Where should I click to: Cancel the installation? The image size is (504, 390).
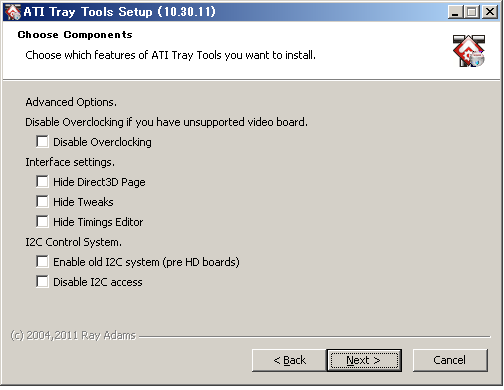pos(450,360)
